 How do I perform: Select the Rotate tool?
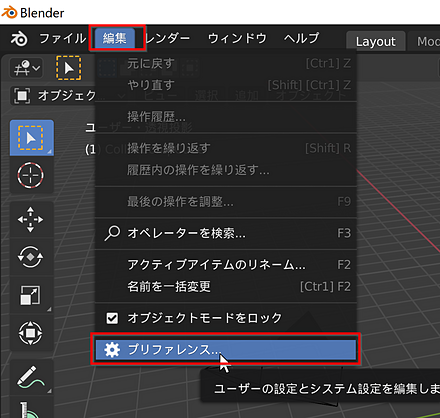click(30, 257)
